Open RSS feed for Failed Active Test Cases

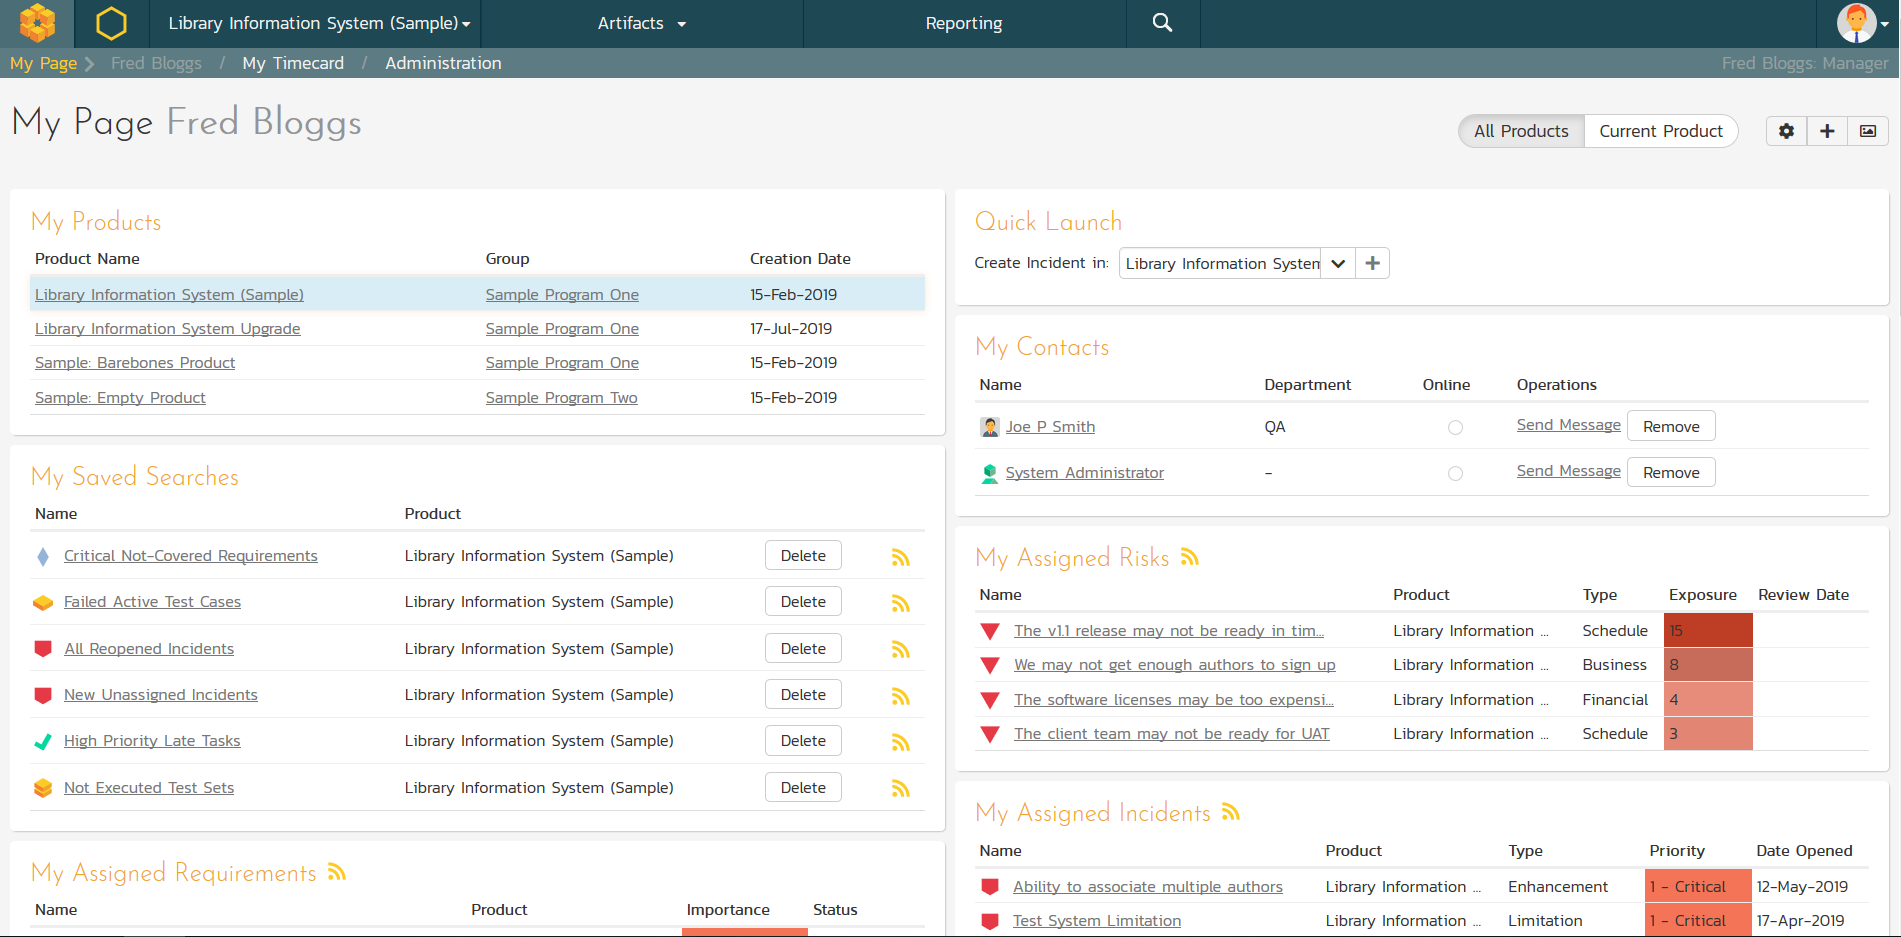click(900, 603)
